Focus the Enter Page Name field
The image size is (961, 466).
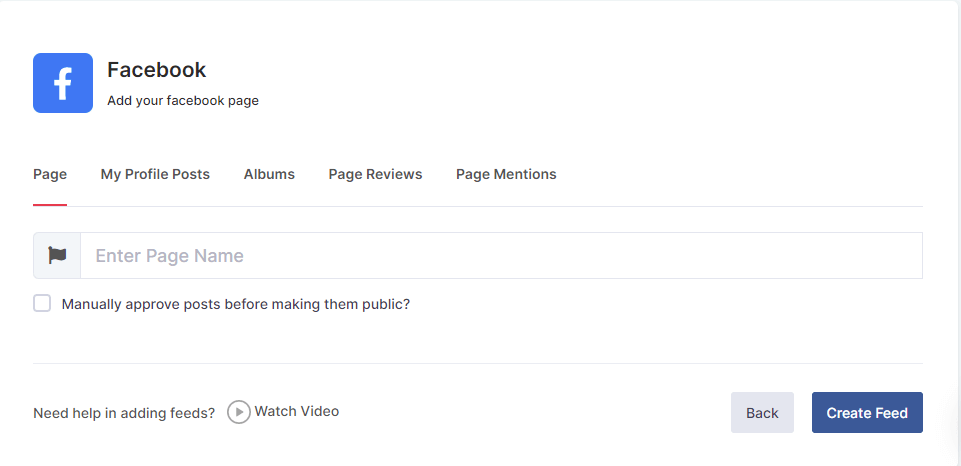(501, 255)
